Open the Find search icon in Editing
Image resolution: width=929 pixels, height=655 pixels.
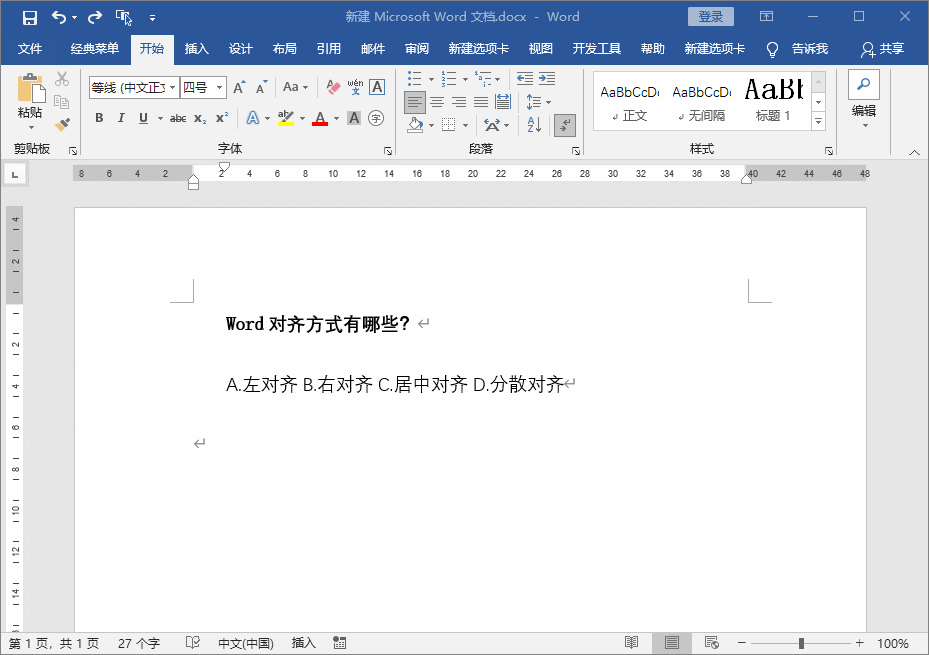(864, 85)
